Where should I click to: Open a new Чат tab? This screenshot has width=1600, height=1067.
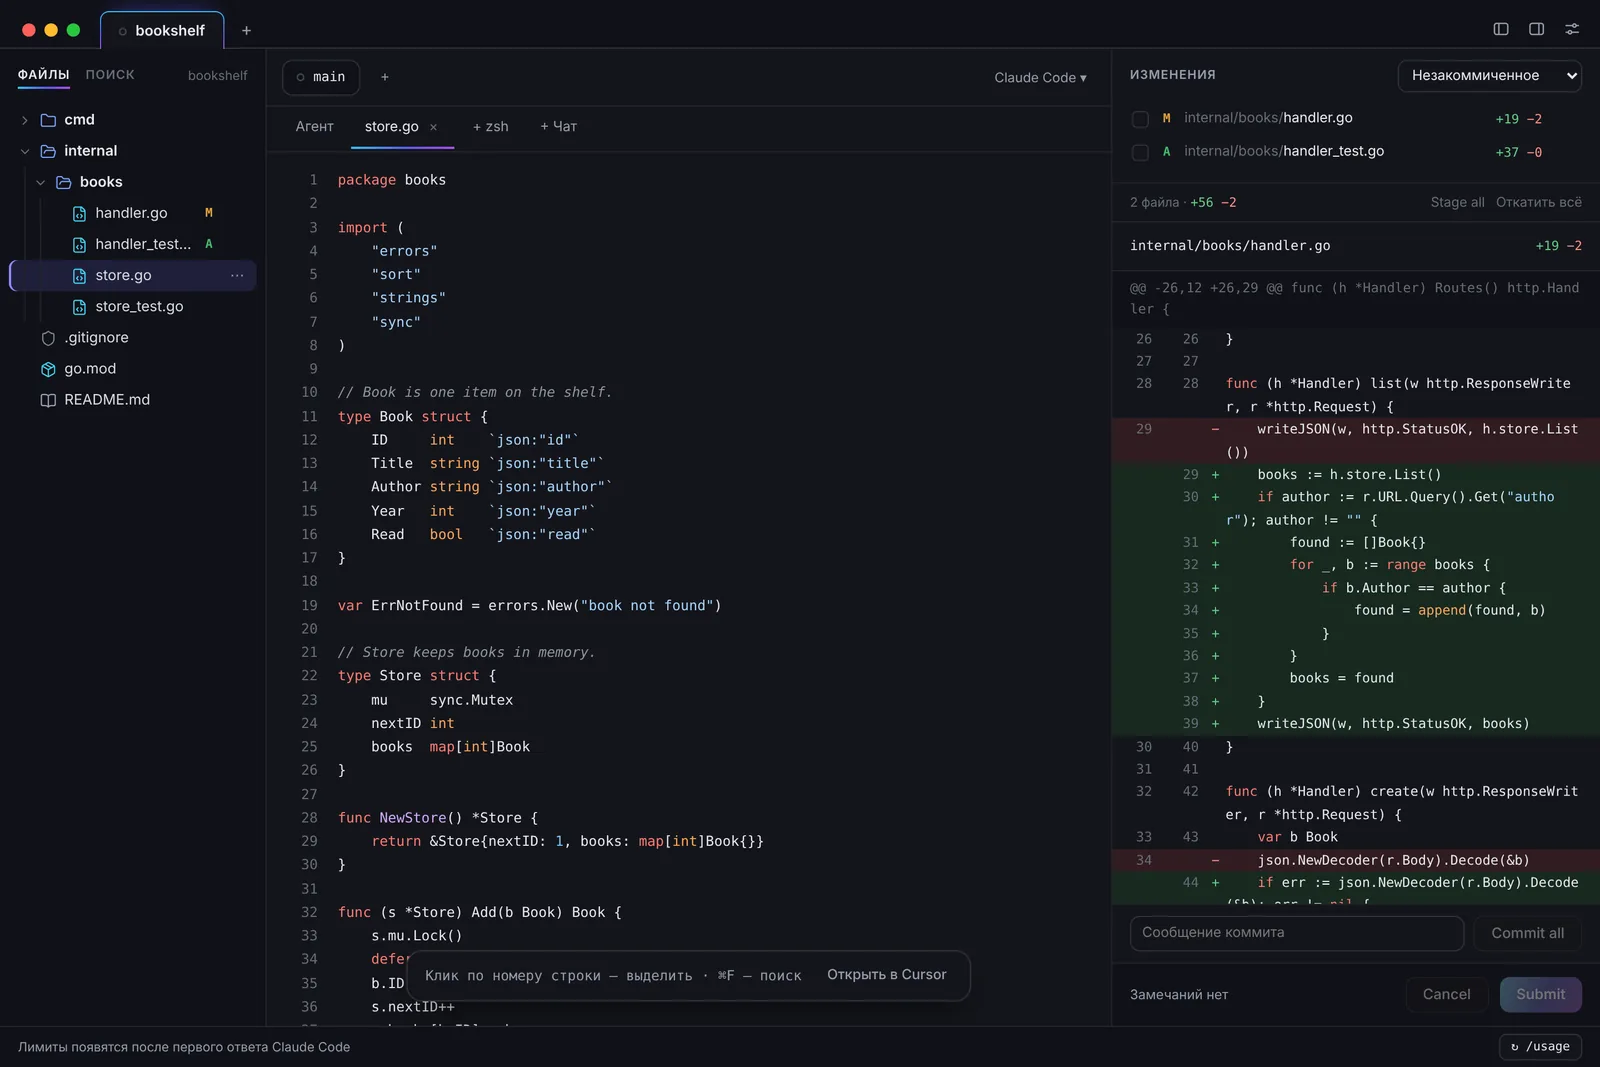pyautogui.click(x=558, y=126)
